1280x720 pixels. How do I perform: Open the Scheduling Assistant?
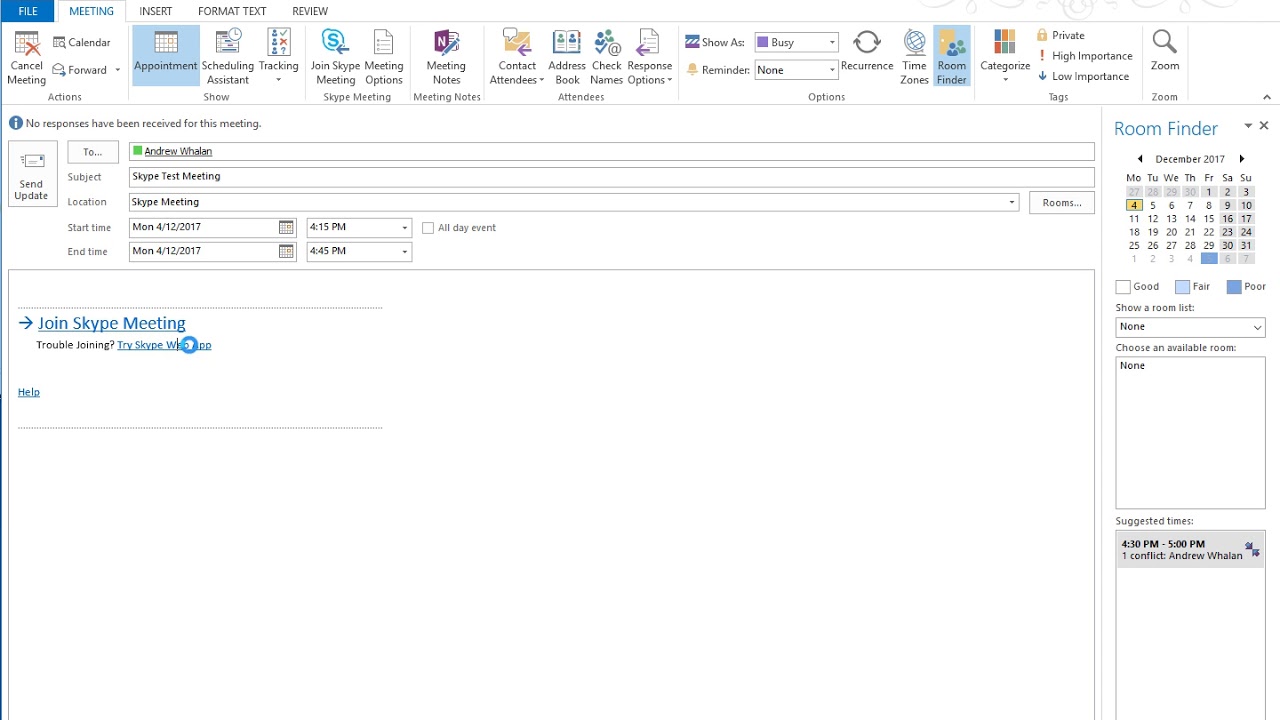228,55
